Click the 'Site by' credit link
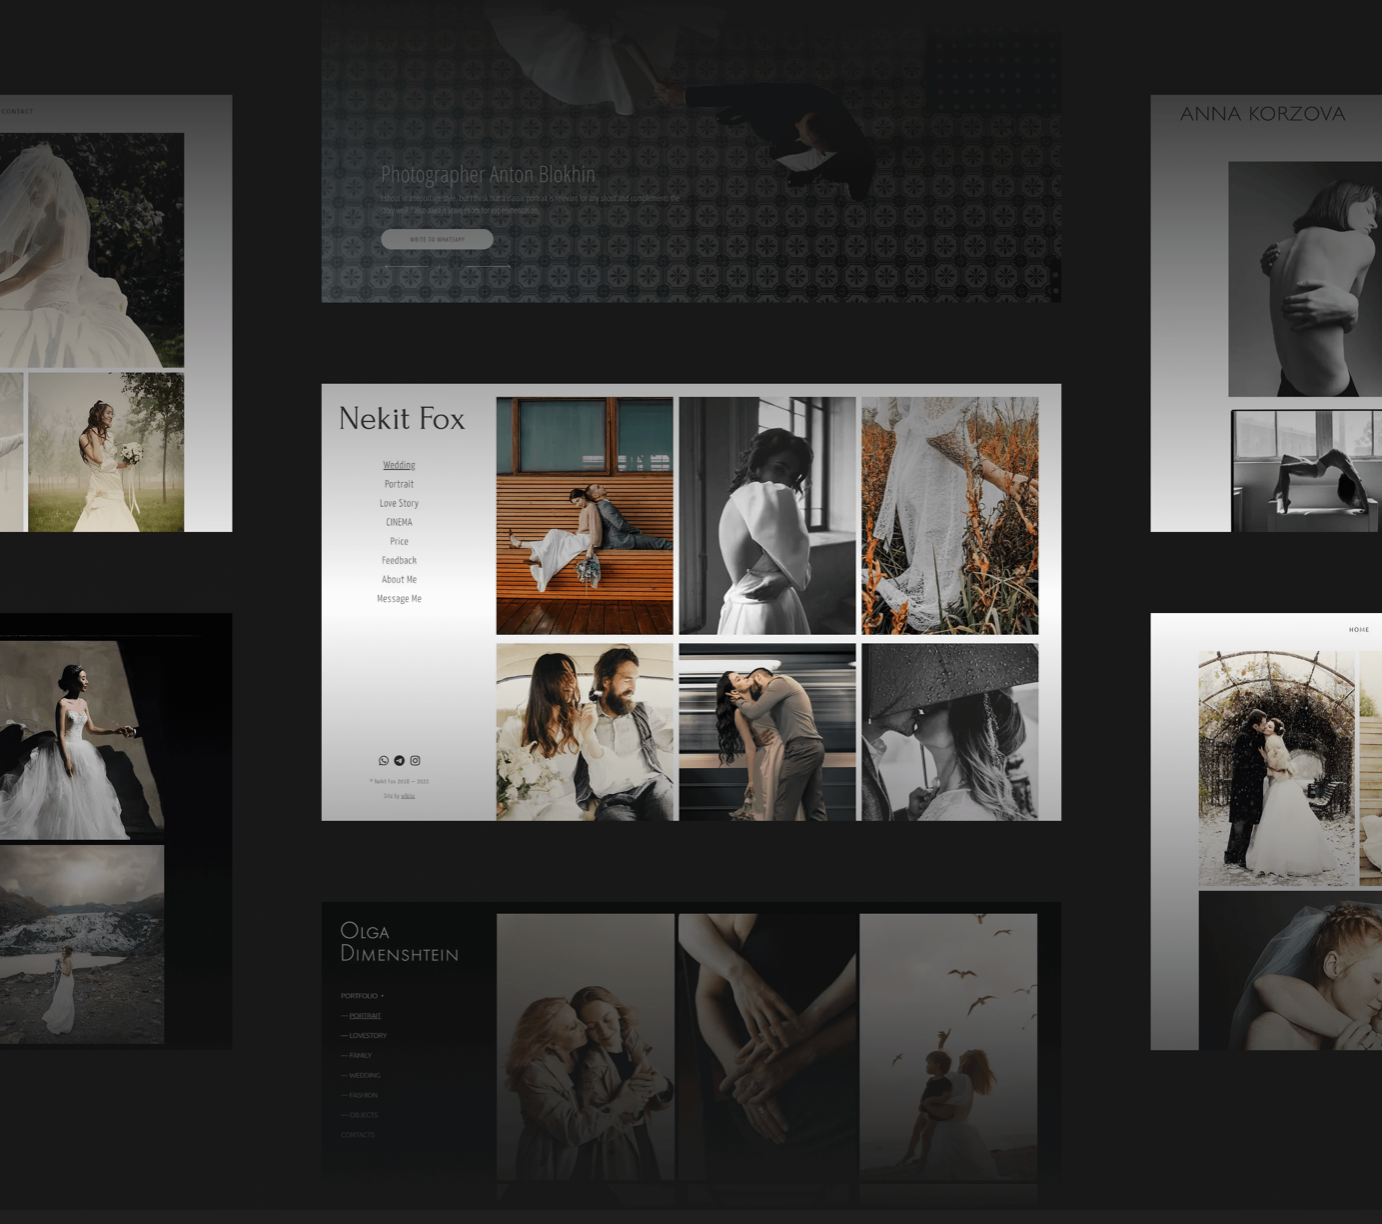Viewport: 1382px width, 1224px height. (x=407, y=796)
